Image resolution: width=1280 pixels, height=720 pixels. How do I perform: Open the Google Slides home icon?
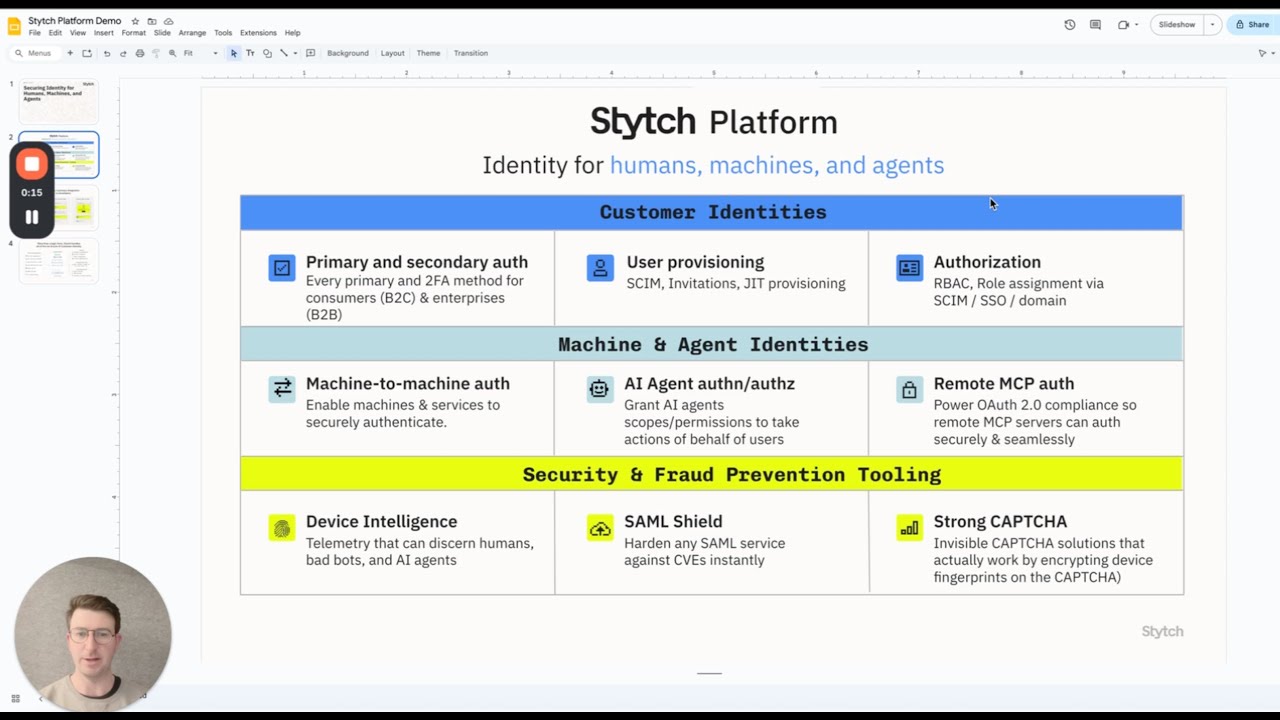14,26
